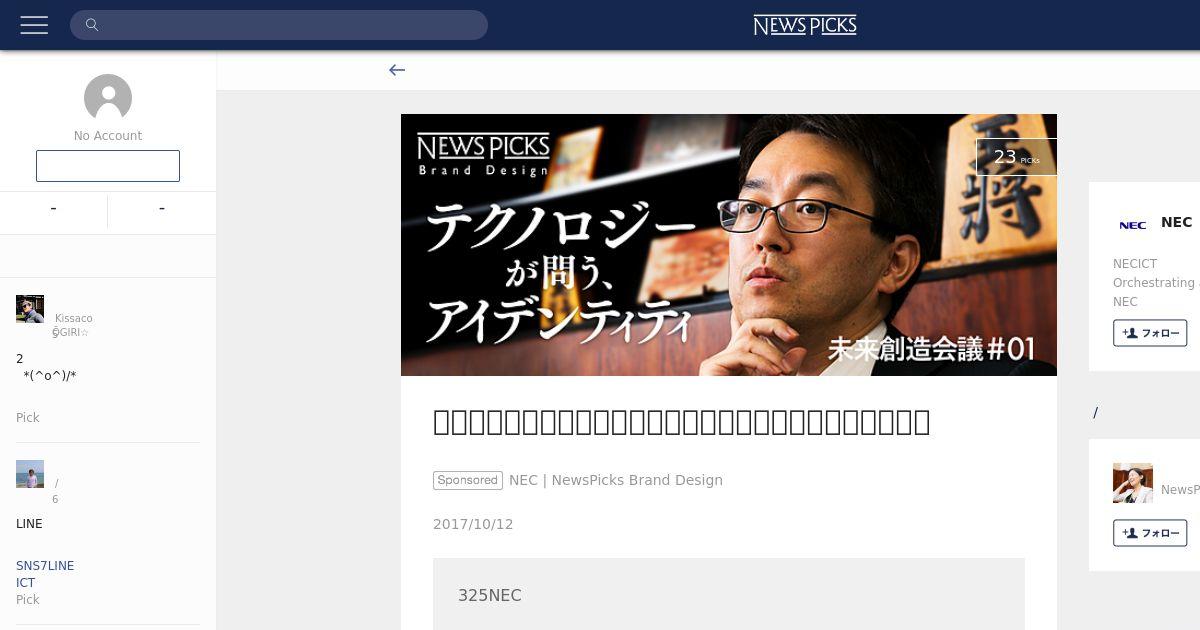Open the Kissaco user name

[x=74, y=318]
